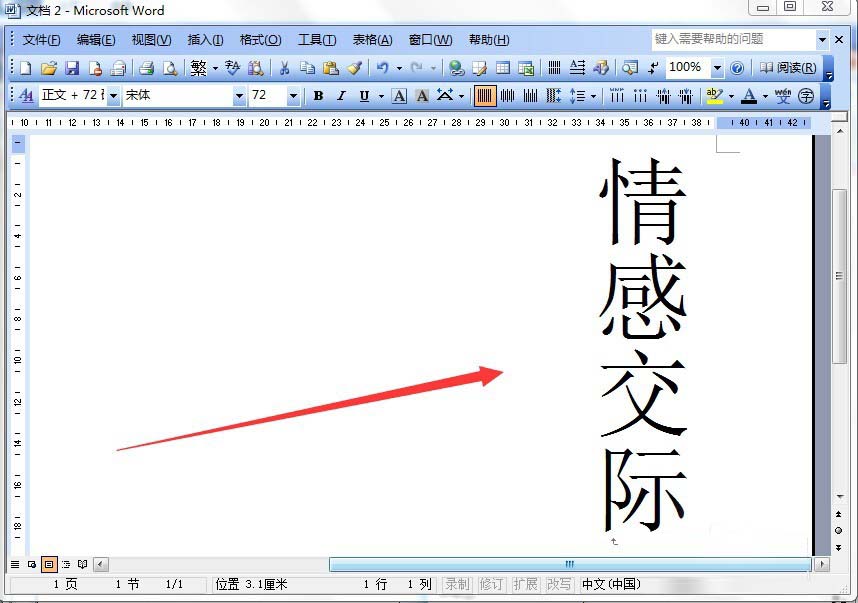Expand the font size 72 dropdown
858x603 pixels.
tap(293, 96)
